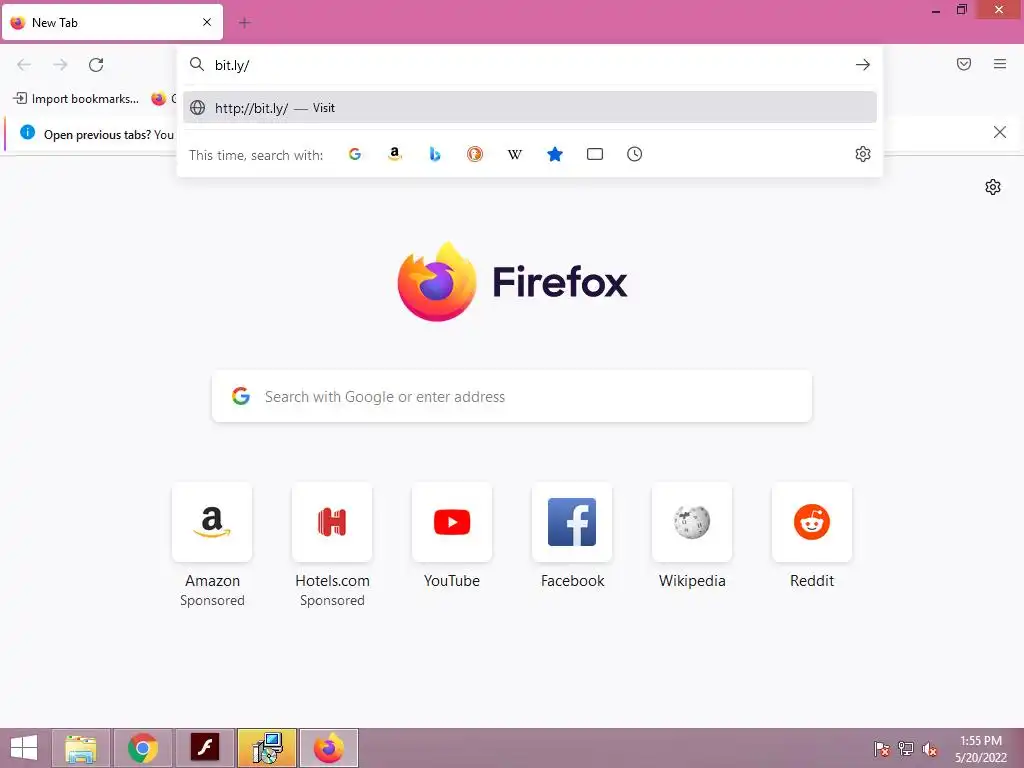Click the Reload page button
This screenshot has width=1024, height=768.
tap(96, 65)
